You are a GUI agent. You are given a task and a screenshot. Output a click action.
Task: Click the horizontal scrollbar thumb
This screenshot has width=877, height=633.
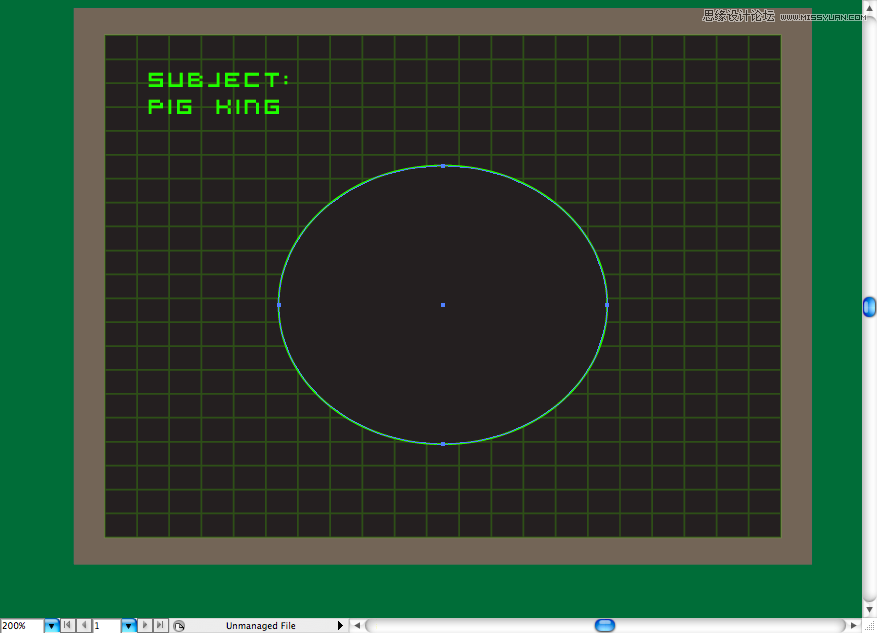605,626
